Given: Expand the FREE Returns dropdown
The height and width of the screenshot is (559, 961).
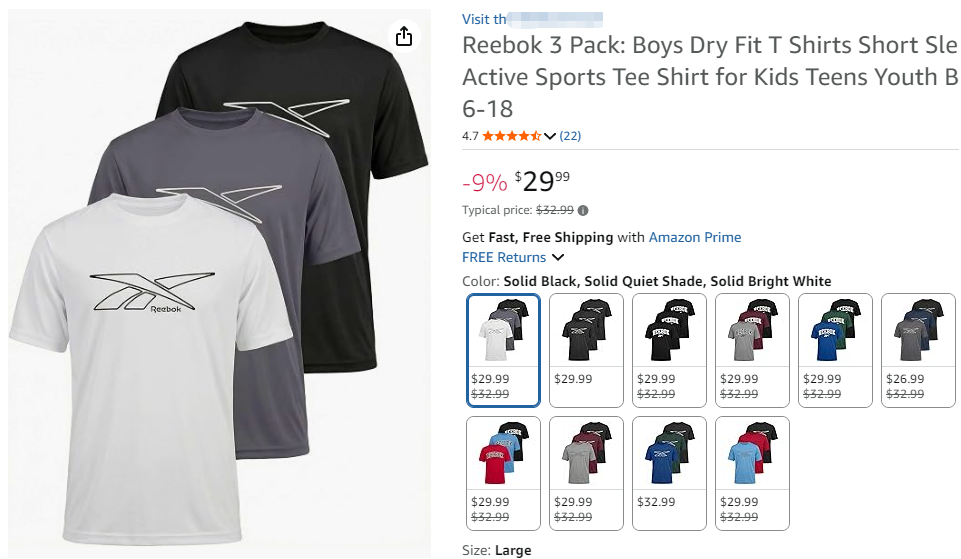Looking at the screenshot, I should (558, 257).
